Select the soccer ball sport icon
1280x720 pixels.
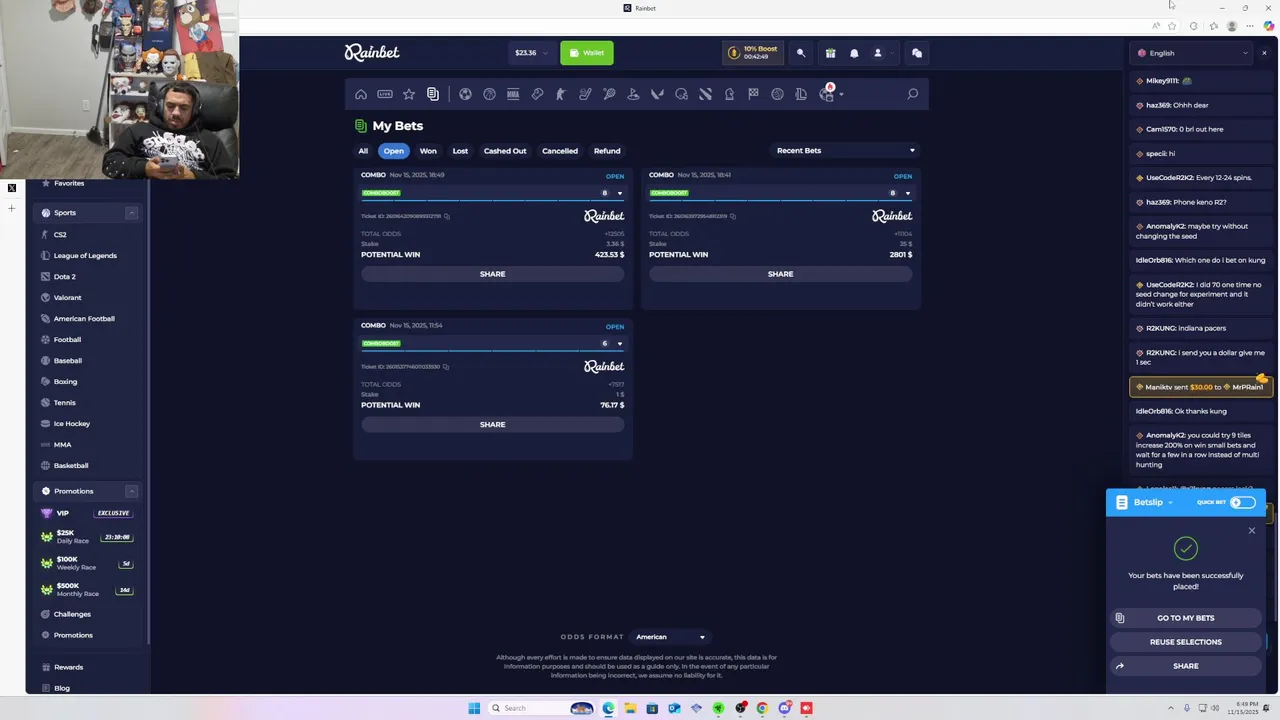click(465, 94)
